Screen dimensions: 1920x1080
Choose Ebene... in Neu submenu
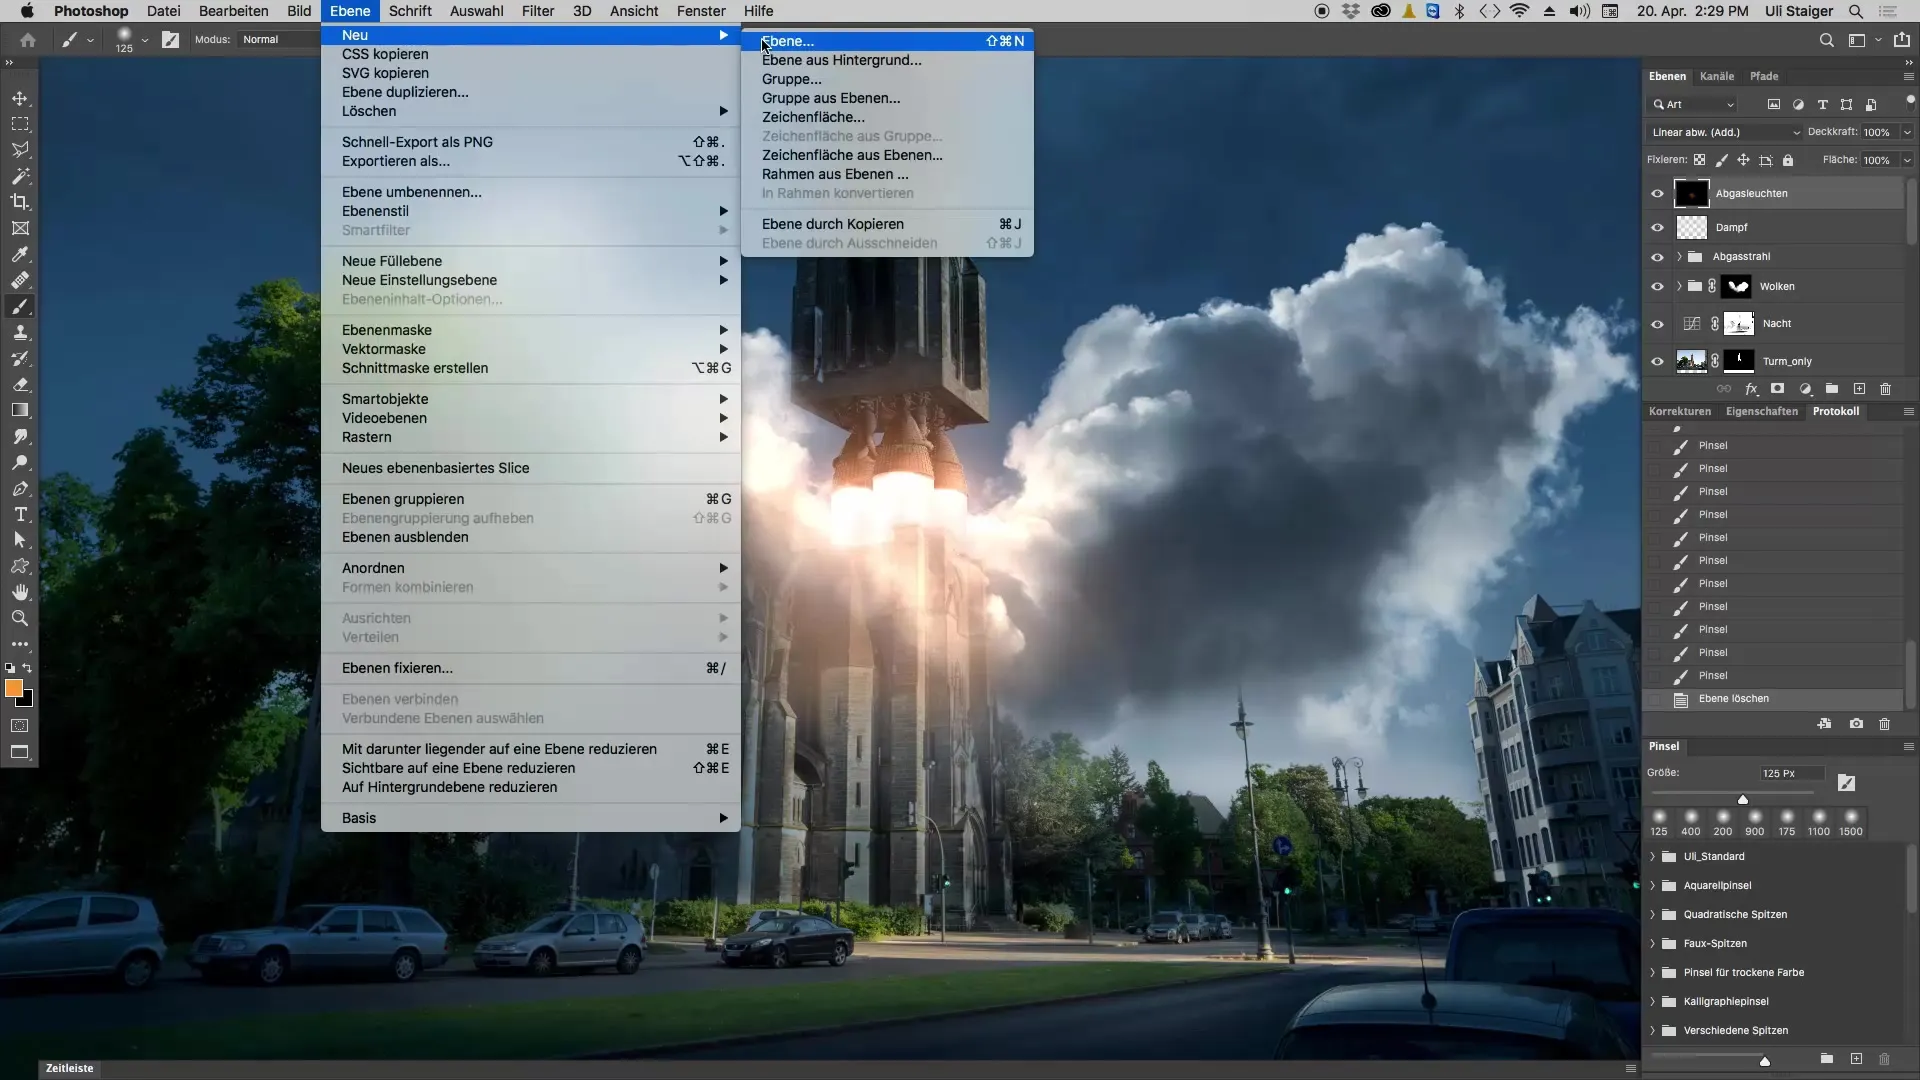point(888,41)
